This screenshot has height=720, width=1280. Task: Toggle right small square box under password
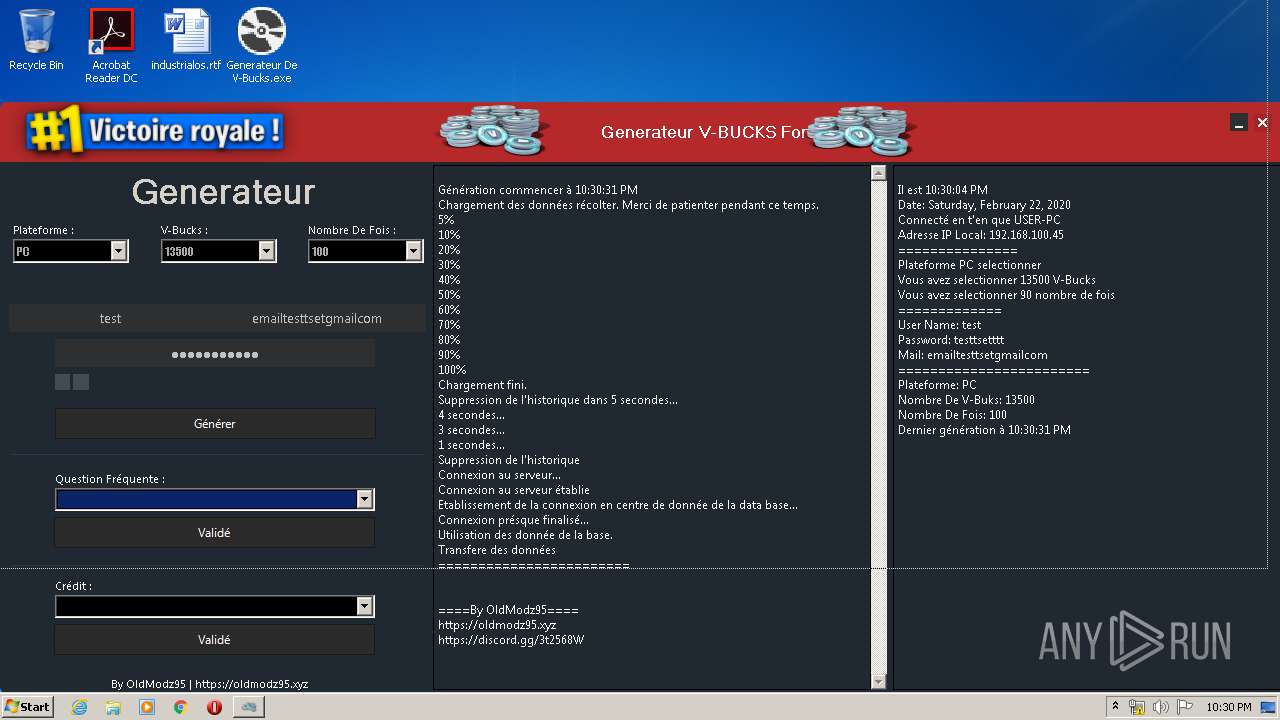coord(81,382)
